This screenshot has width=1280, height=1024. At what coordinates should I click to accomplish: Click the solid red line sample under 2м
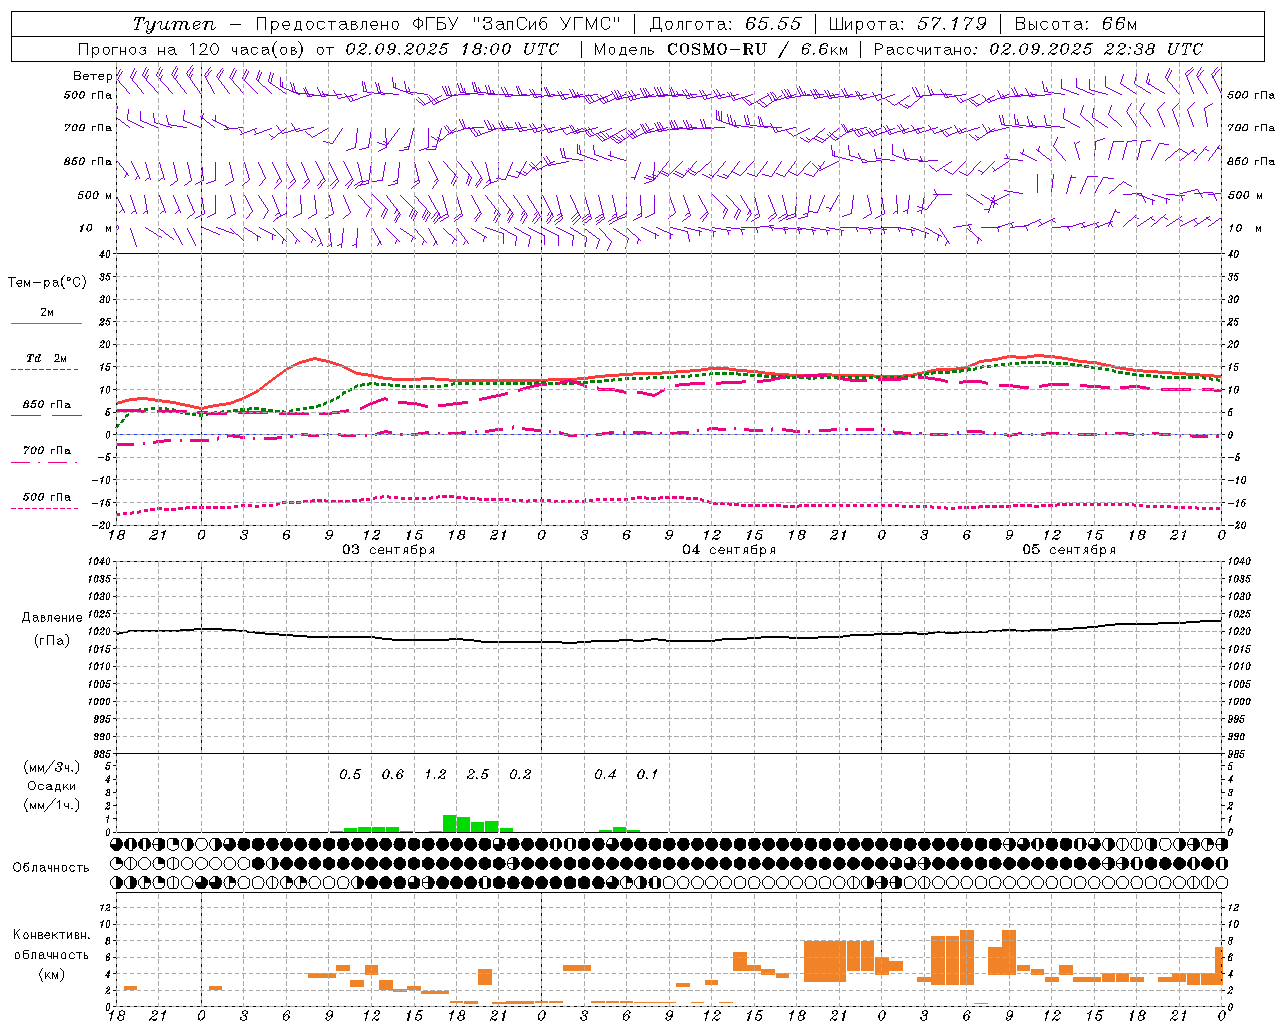46,323
